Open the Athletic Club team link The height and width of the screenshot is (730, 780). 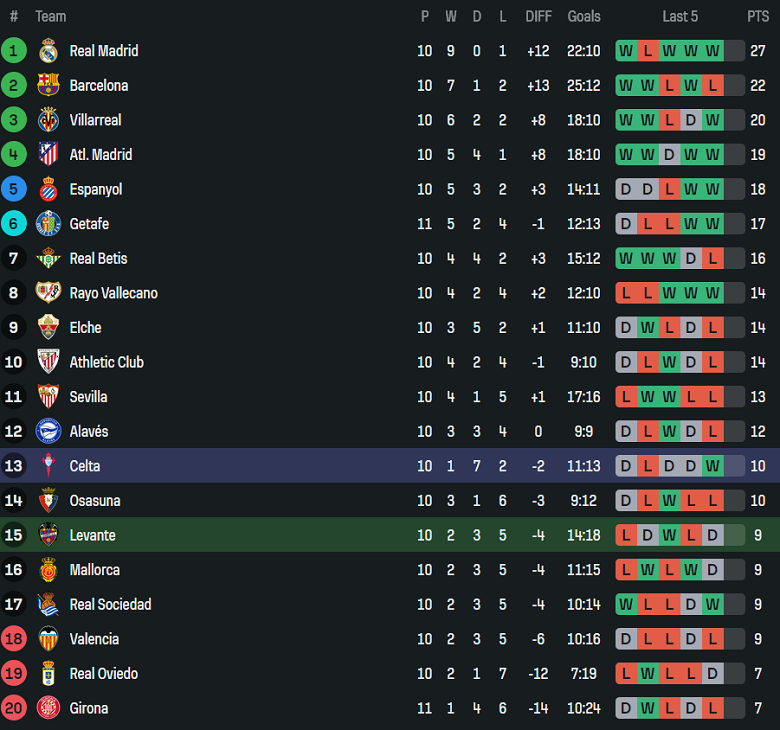point(106,362)
